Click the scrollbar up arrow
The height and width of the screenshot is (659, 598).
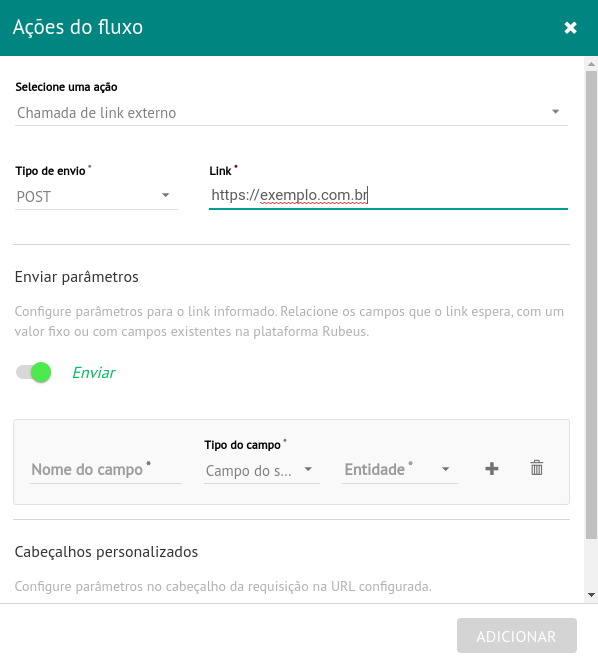tap(591, 64)
